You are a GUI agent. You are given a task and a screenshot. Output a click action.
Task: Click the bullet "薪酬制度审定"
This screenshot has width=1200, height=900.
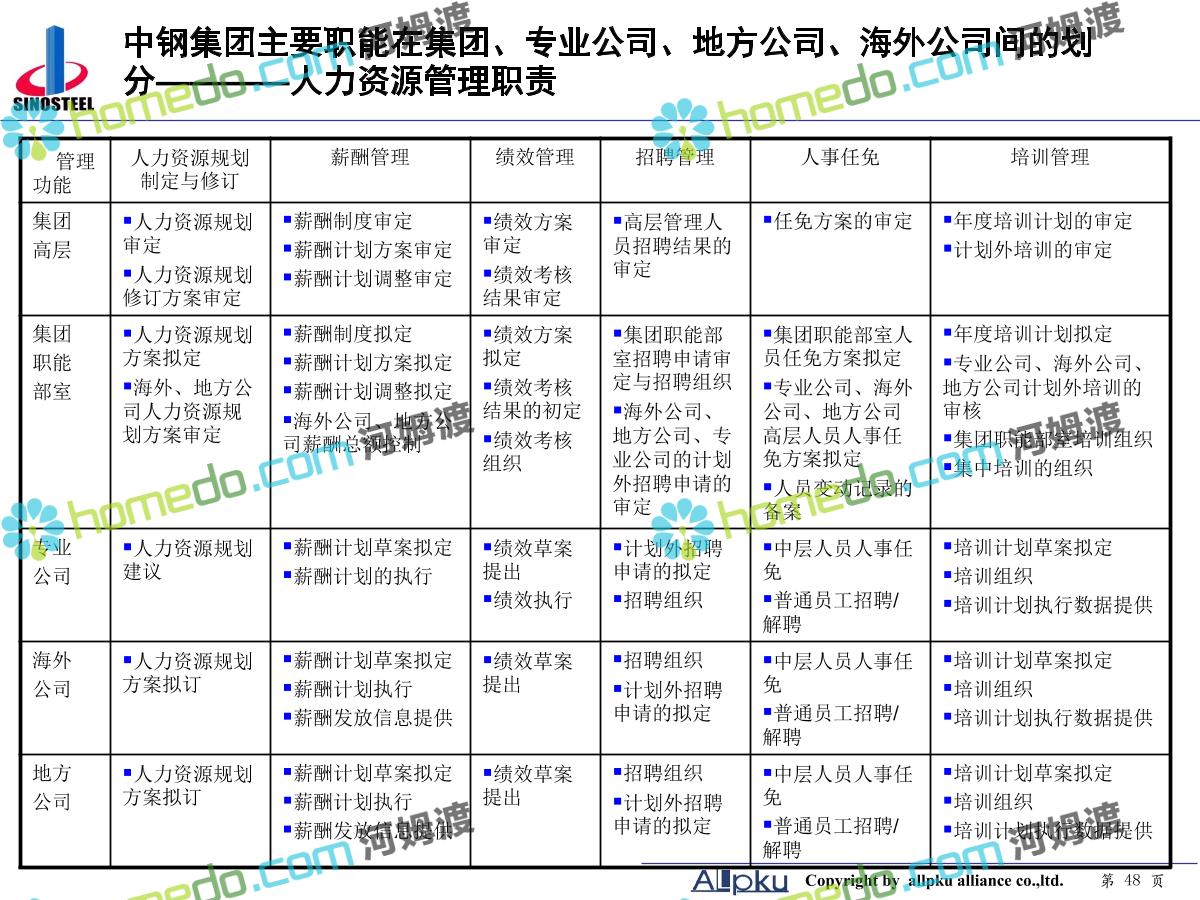(x=348, y=221)
